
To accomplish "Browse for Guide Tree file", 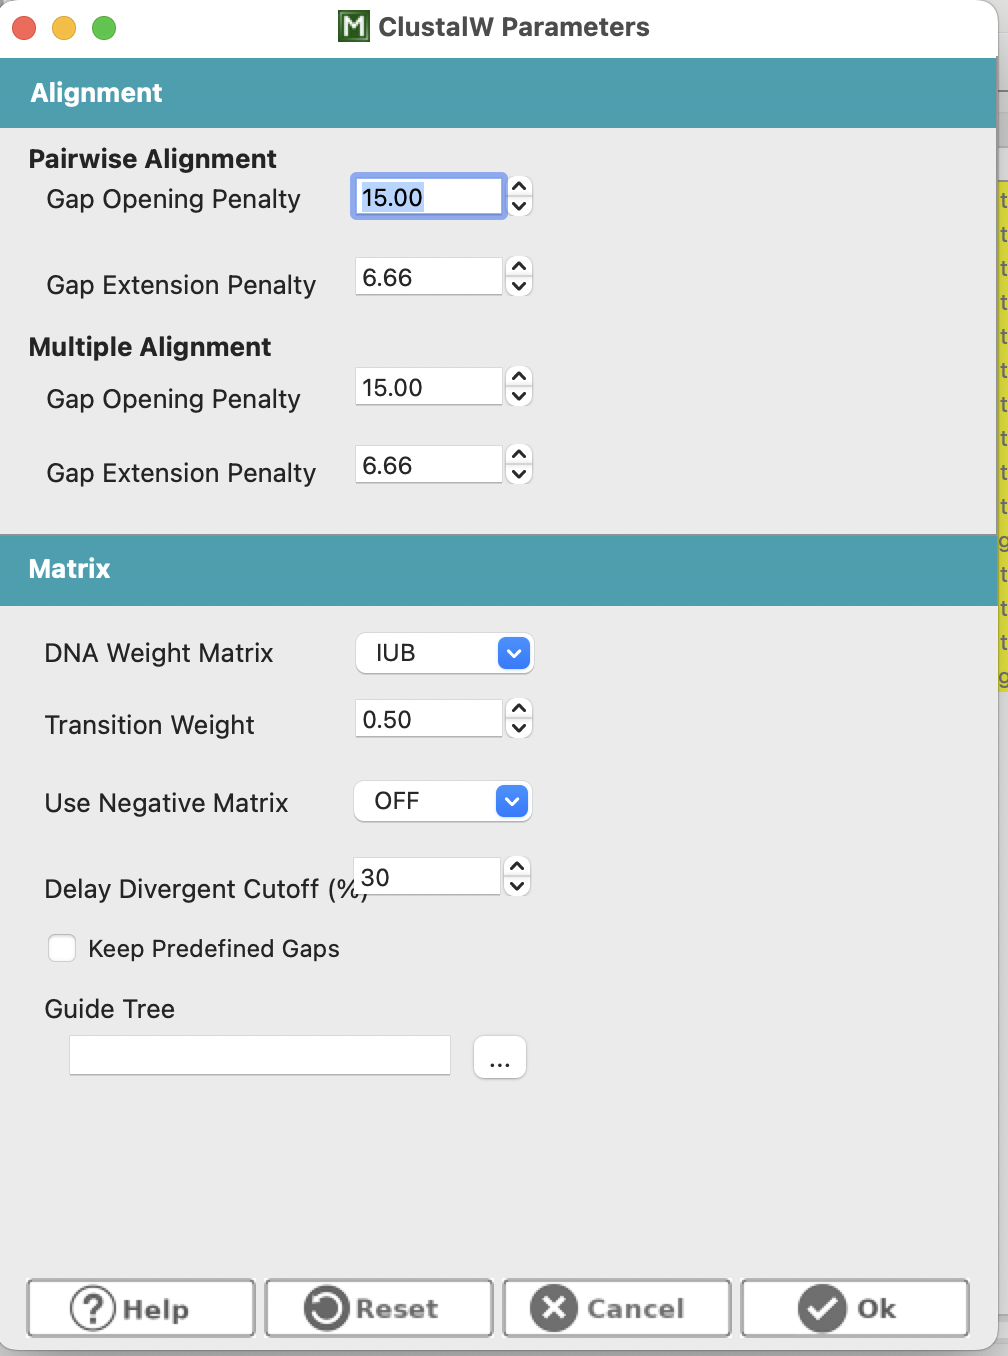I will (500, 1057).
